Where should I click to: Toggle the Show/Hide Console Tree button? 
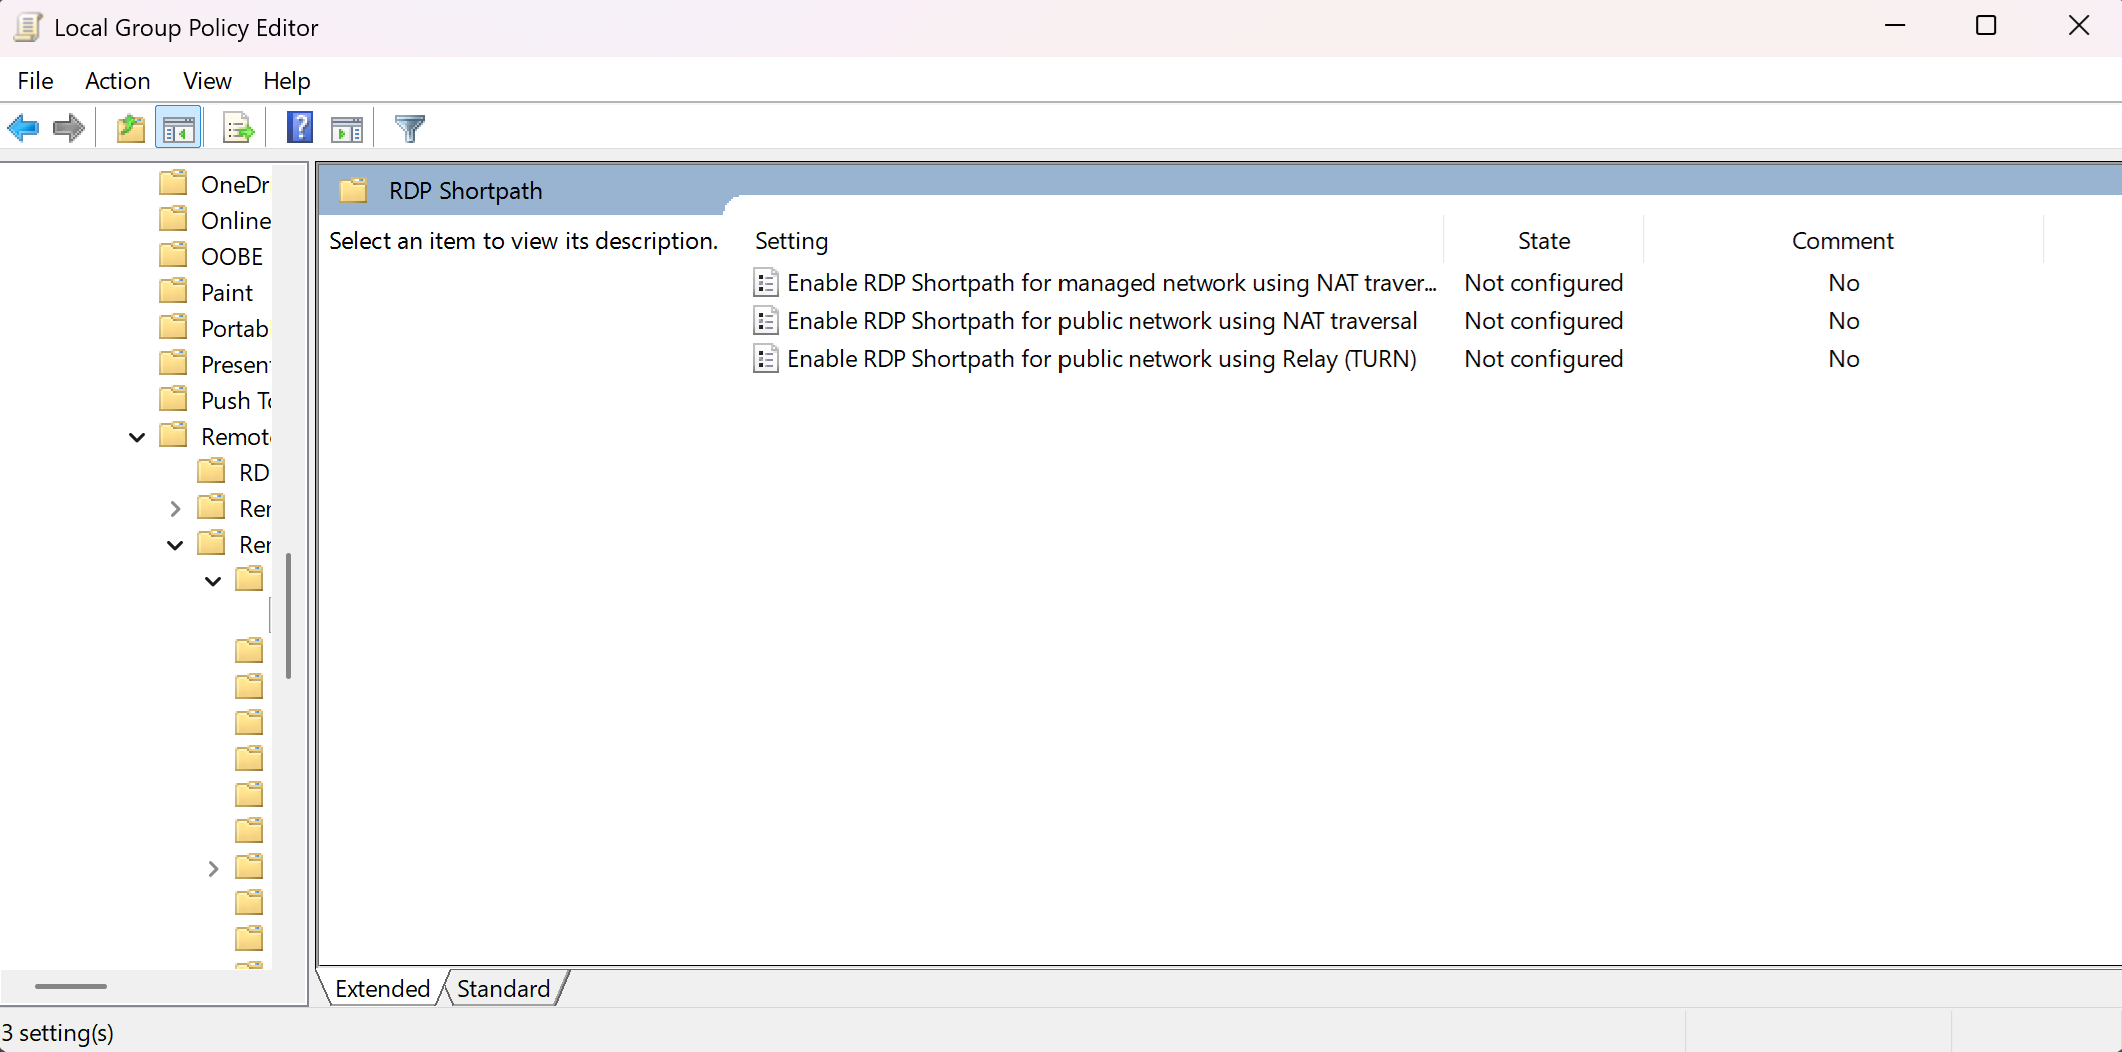179,127
